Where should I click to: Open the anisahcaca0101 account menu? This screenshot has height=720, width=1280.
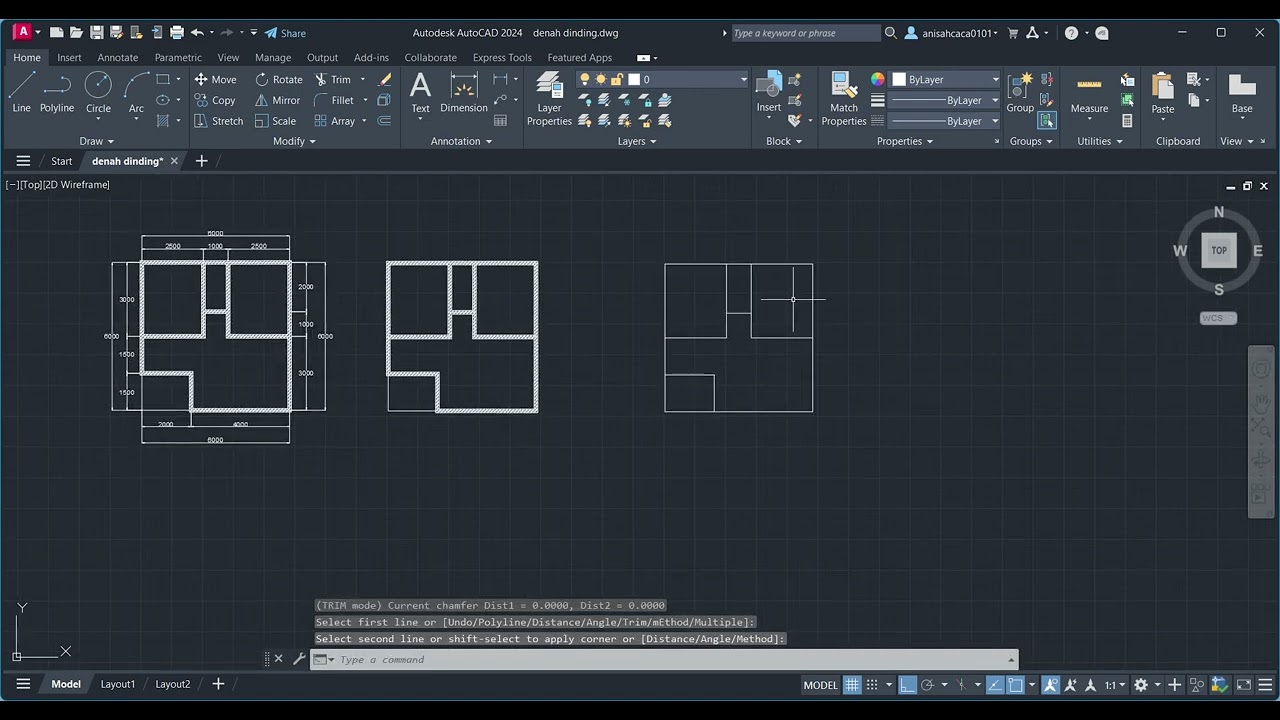951,33
